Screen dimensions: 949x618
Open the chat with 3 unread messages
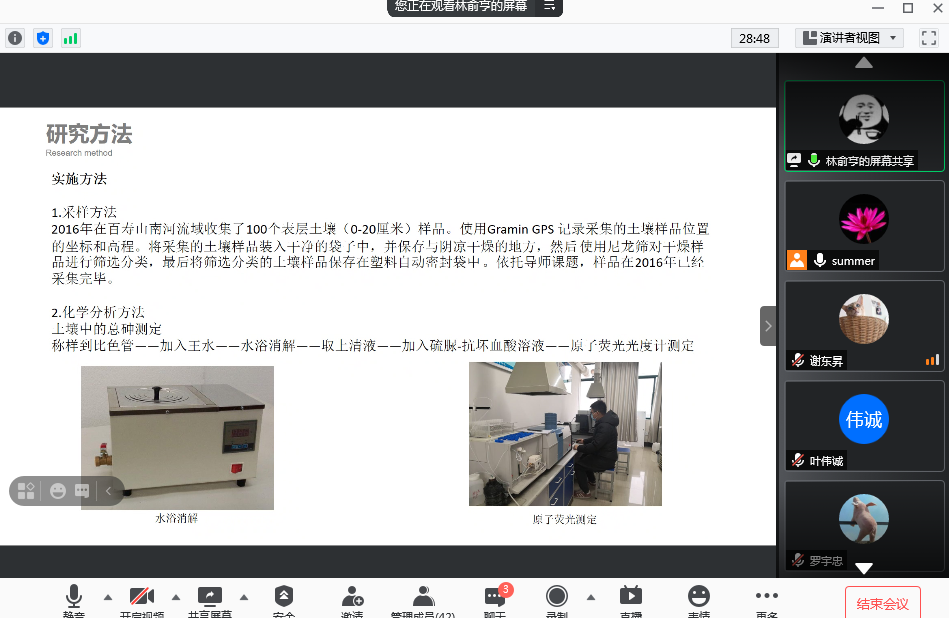496,598
